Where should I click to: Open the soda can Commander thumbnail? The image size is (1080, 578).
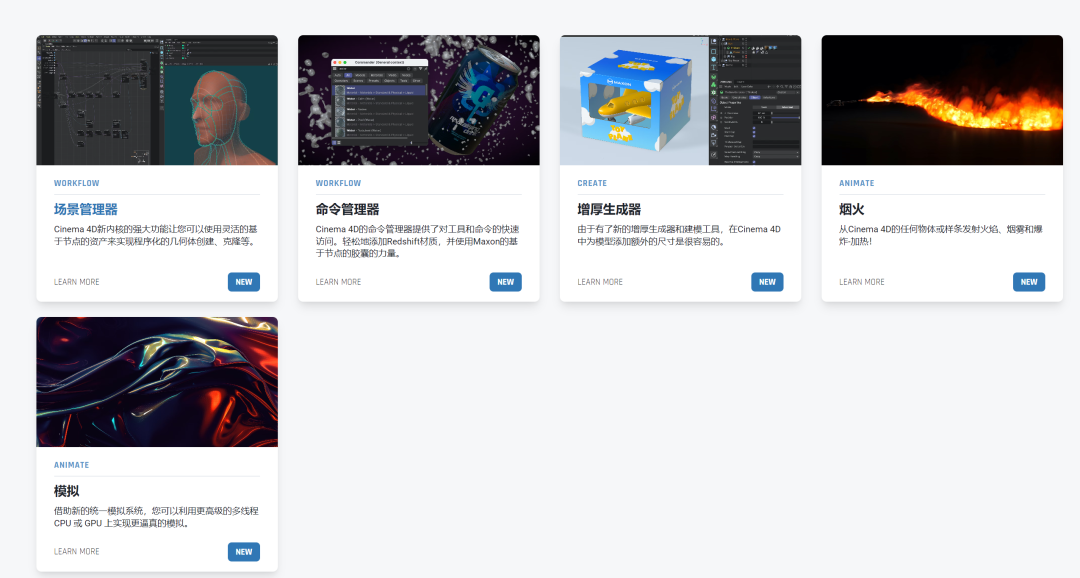coord(419,100)
